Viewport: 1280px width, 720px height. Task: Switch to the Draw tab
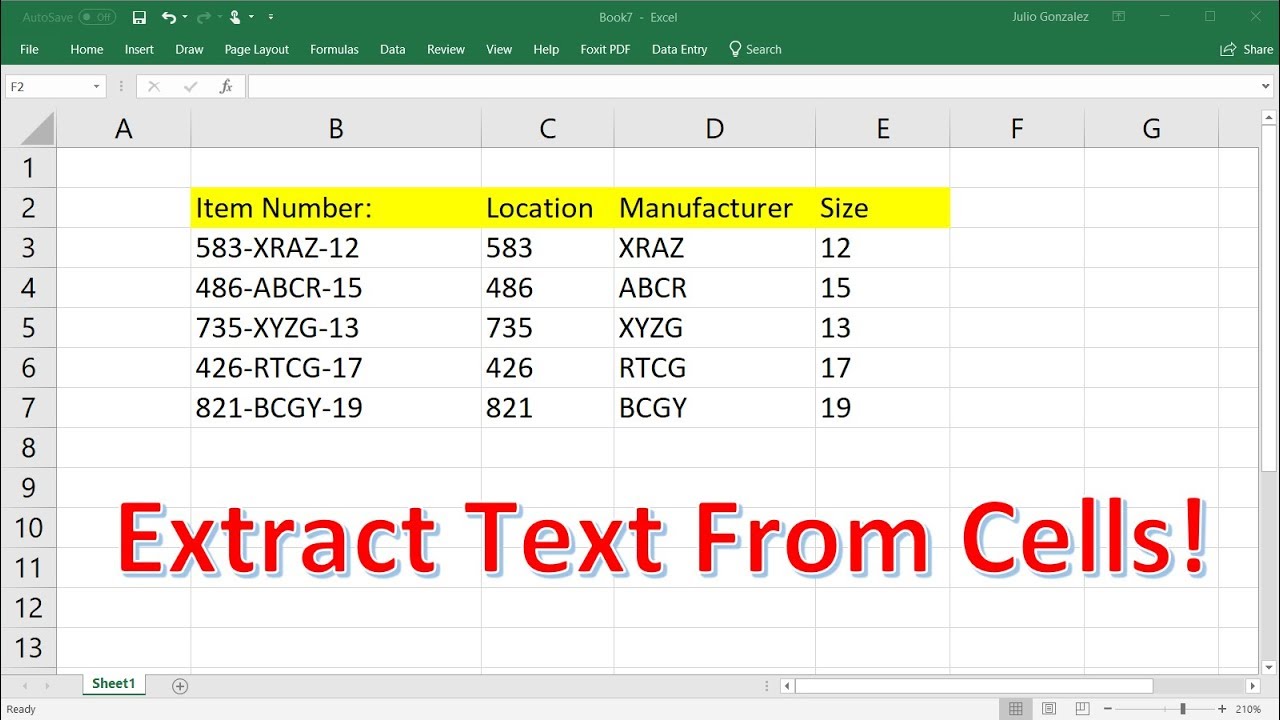189,49
